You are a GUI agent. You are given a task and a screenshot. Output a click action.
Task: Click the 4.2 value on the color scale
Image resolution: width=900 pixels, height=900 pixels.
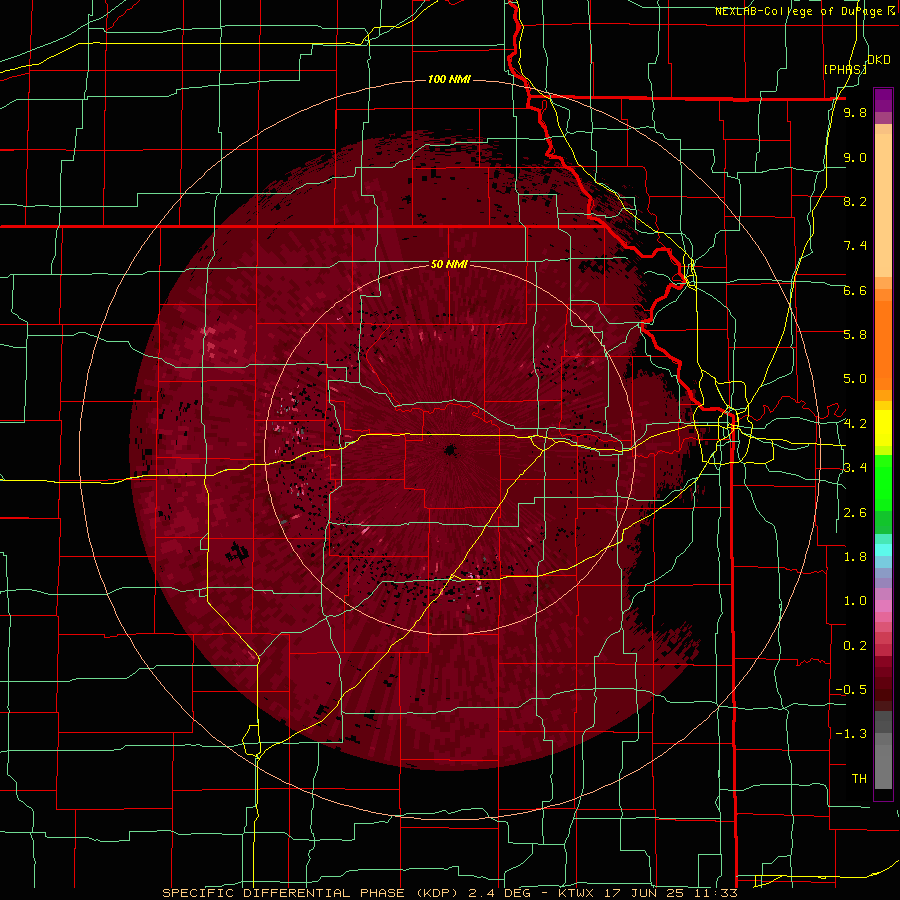(855, 424)
